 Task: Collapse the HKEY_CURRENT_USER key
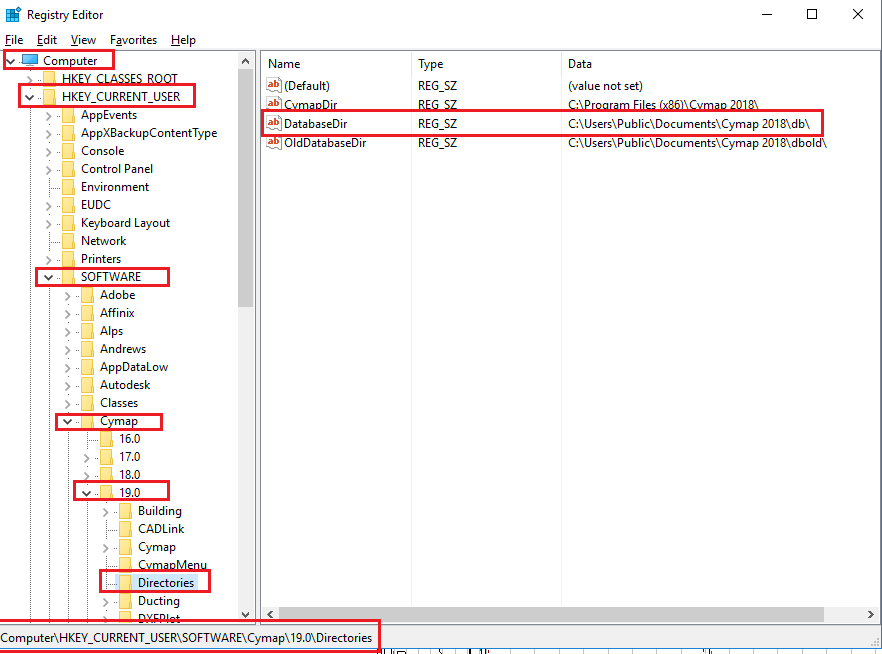point(29,97)
